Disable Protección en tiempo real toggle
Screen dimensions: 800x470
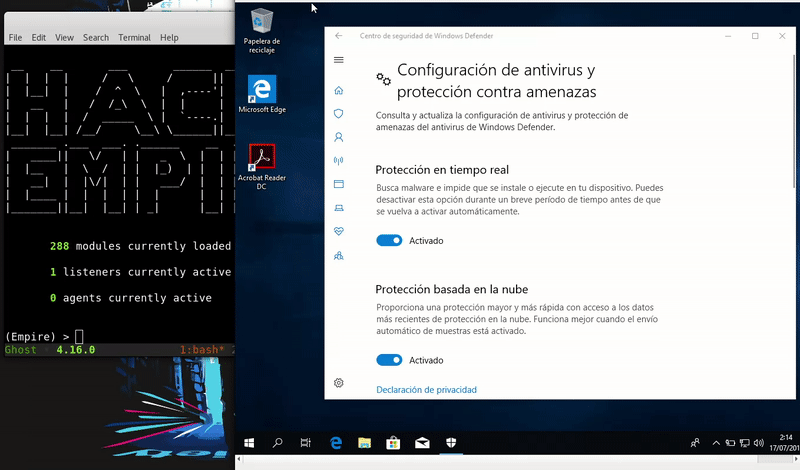pos(389,240)
